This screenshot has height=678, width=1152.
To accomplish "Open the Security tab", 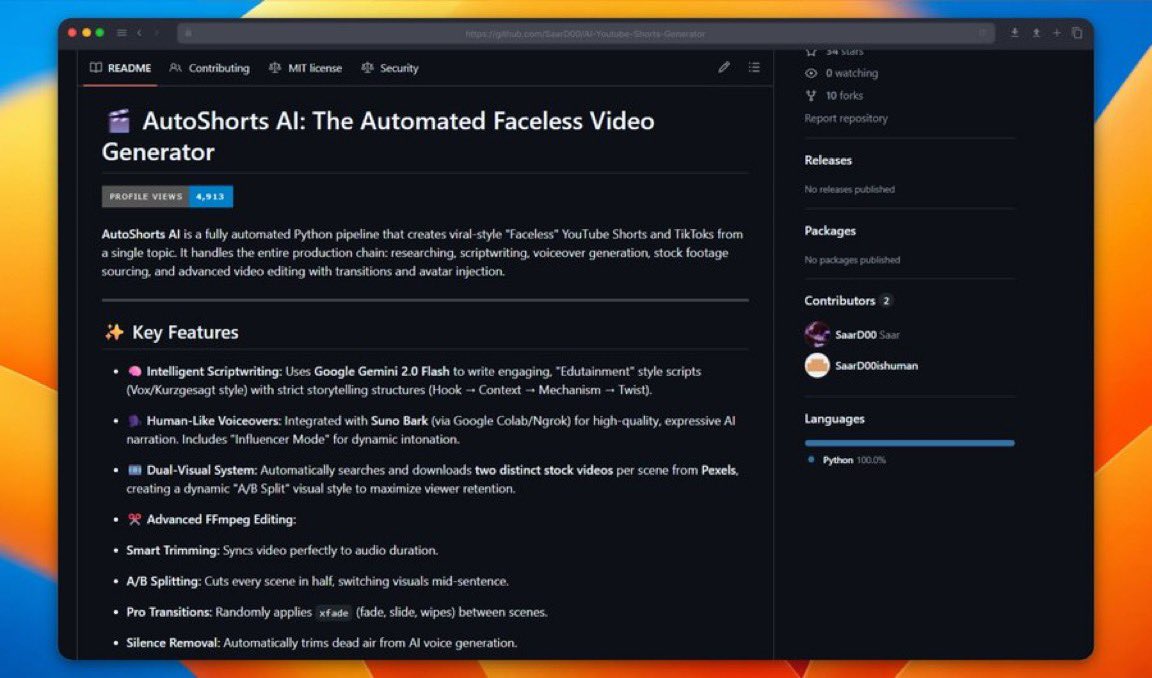I will [390, 68].
